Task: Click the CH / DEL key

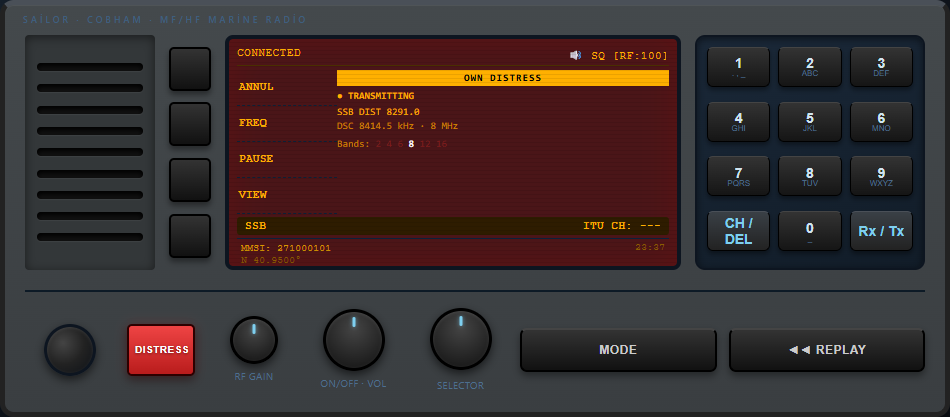Action: click(x=738, y=231)
